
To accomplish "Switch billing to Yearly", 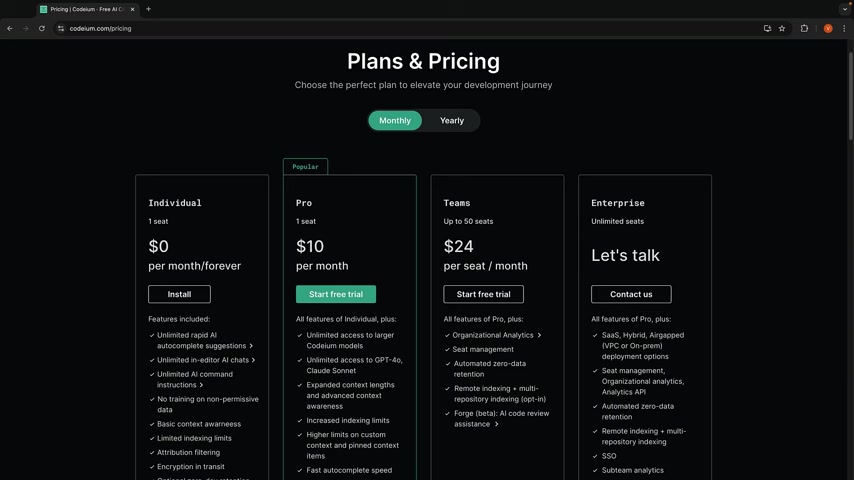I will [452, 120].
